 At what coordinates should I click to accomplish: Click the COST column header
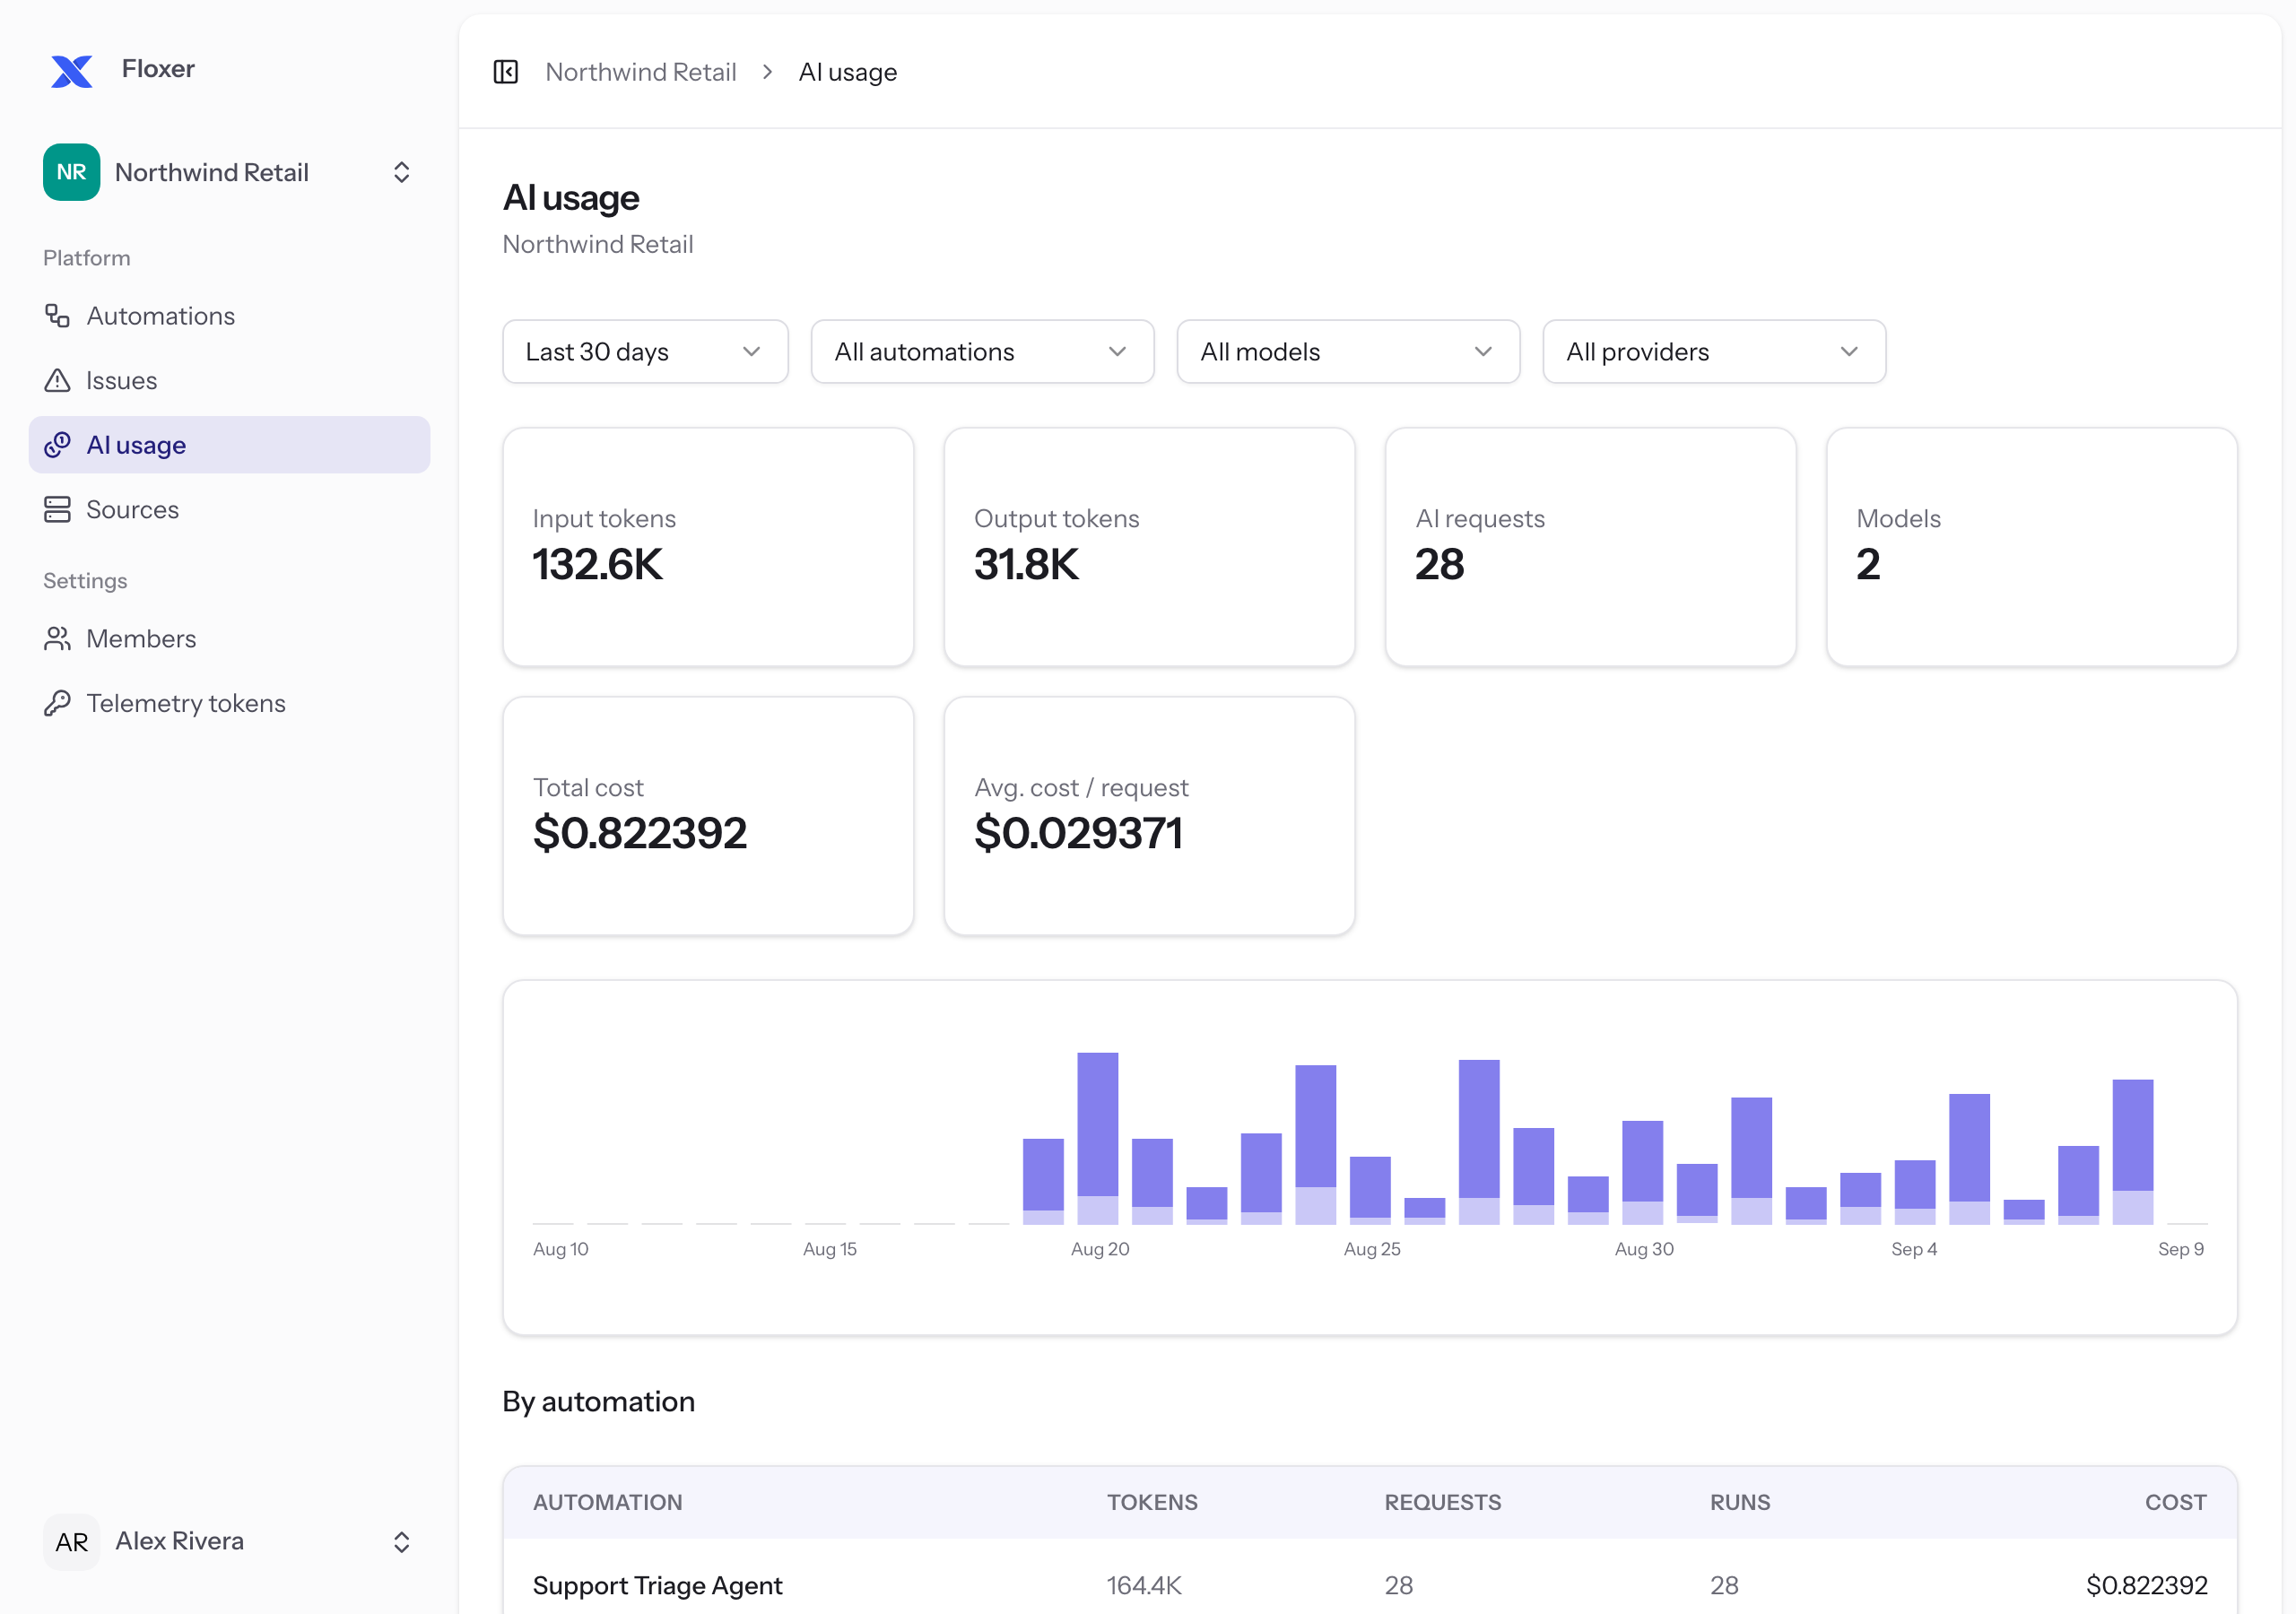pos(2175,1502)
